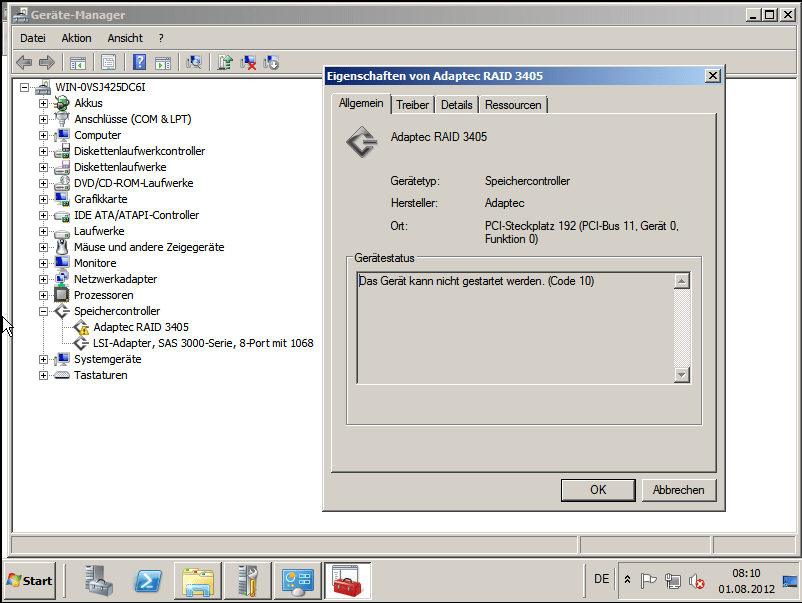Click the Start button
802x603 pixels.
(x=30, y=580)
